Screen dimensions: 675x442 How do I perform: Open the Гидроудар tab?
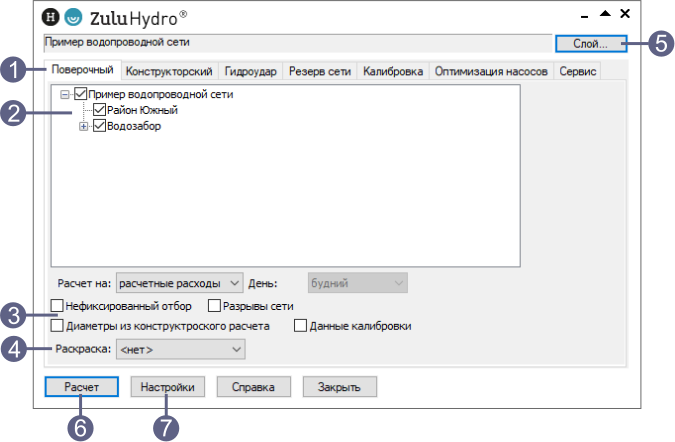pyautogui.click(x=250, y=72)
